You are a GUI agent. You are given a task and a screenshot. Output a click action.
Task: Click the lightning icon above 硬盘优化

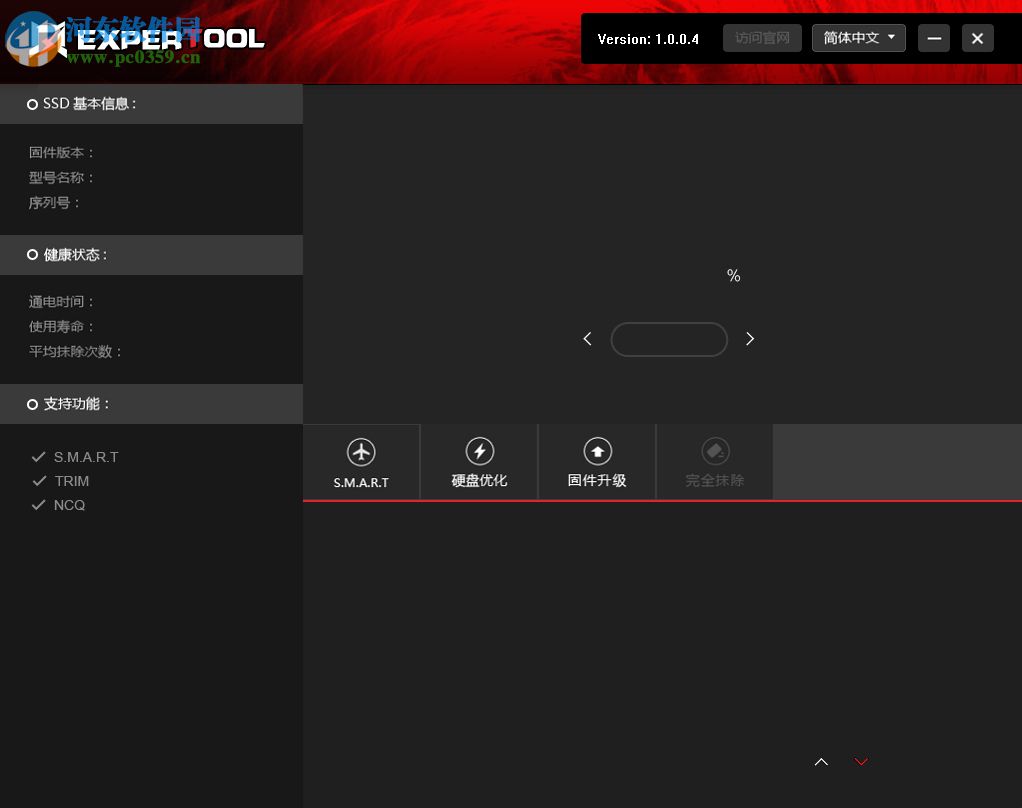tap(479, 451)
